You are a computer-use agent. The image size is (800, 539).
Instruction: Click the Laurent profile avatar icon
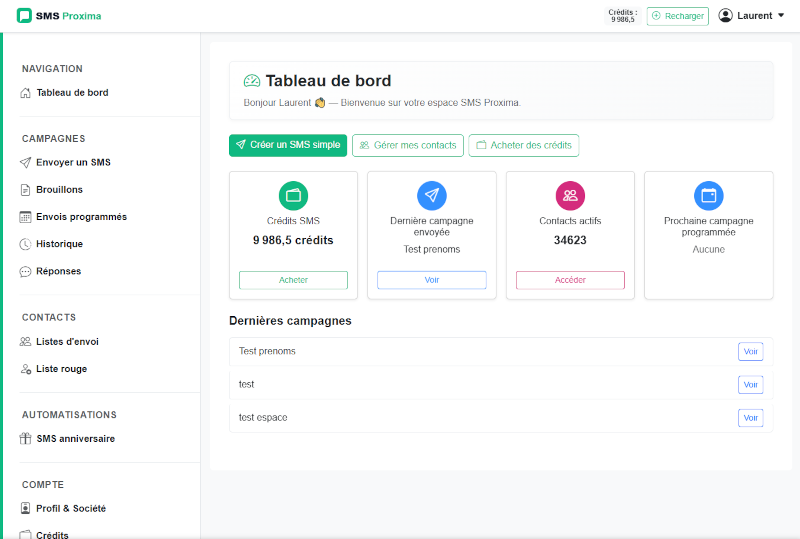pos(725,16)
